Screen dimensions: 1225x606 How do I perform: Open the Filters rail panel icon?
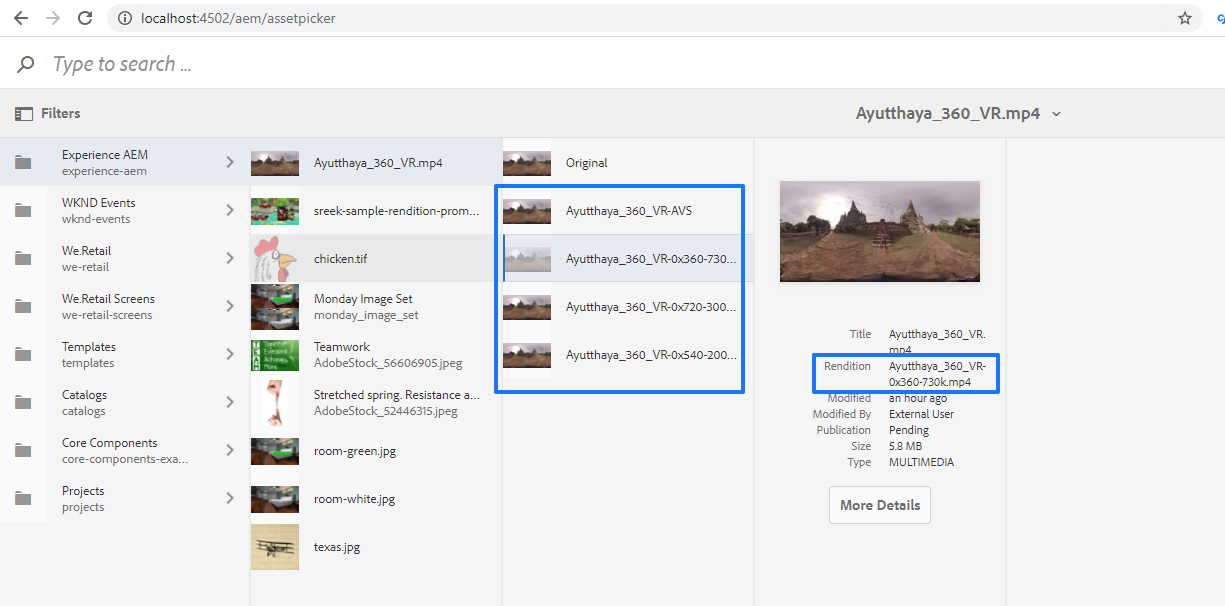pos(24,114)
